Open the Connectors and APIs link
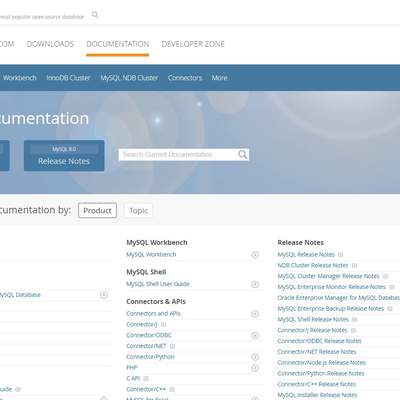The height and width of the screenshot is (400, 400). tap(153, 313)
